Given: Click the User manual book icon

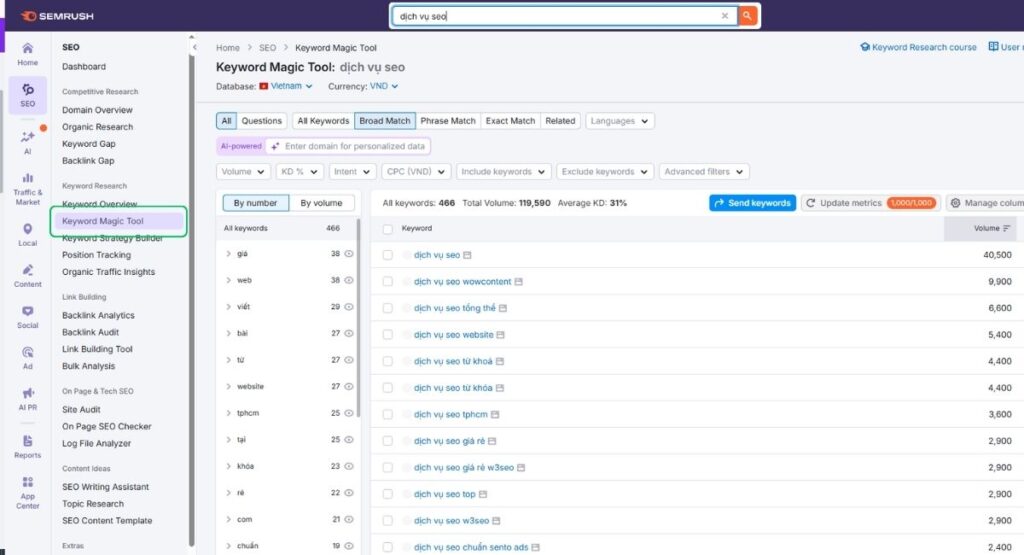Looking at the screenshot, I should pyautogui.click(x=993, y=47).
